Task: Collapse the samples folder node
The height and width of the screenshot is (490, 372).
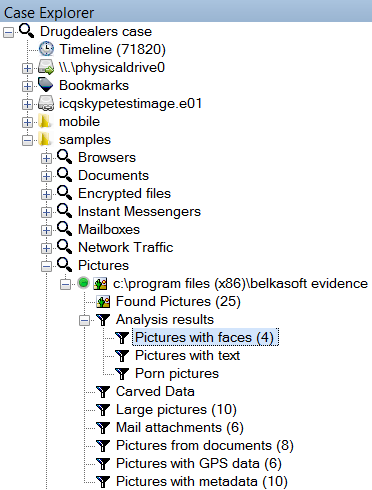Action: pos(27,140)
